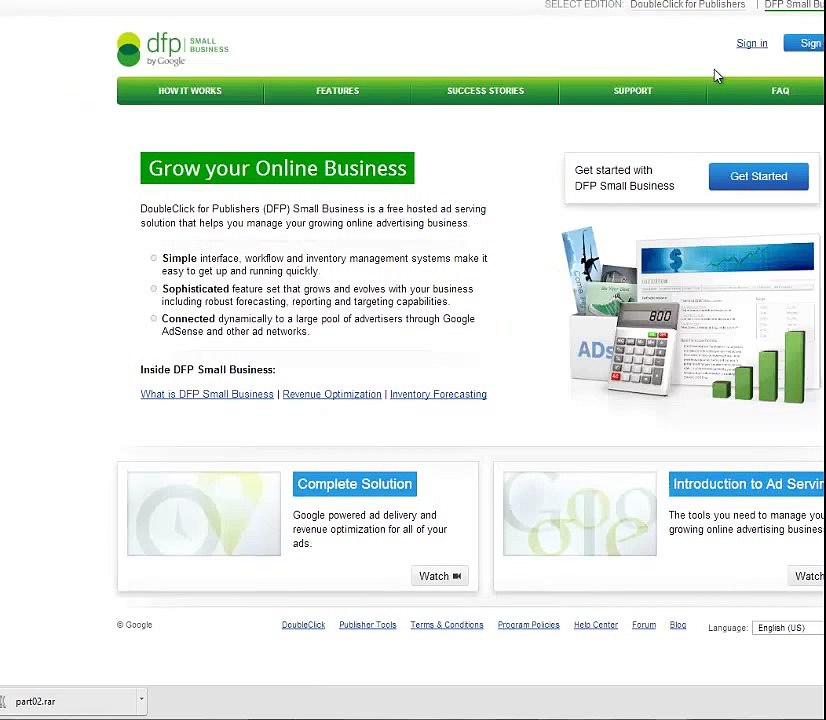Click the part02.rar file type icon
Viewport: 826px width, 720px height.
click(3, 702)
